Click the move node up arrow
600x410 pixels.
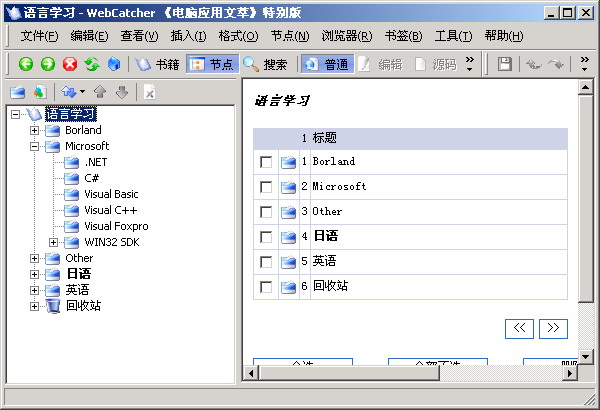click(x=100, y=92)
